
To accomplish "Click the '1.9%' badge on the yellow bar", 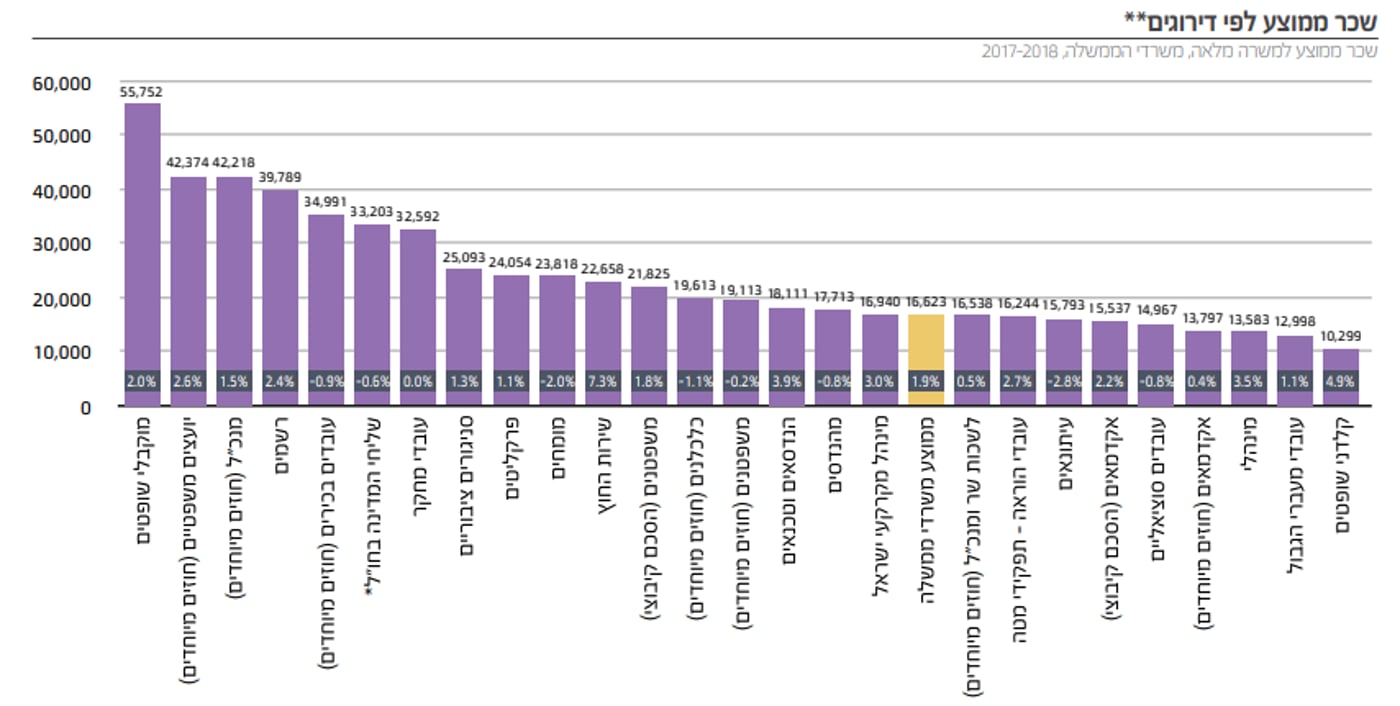I will (926, 381).
